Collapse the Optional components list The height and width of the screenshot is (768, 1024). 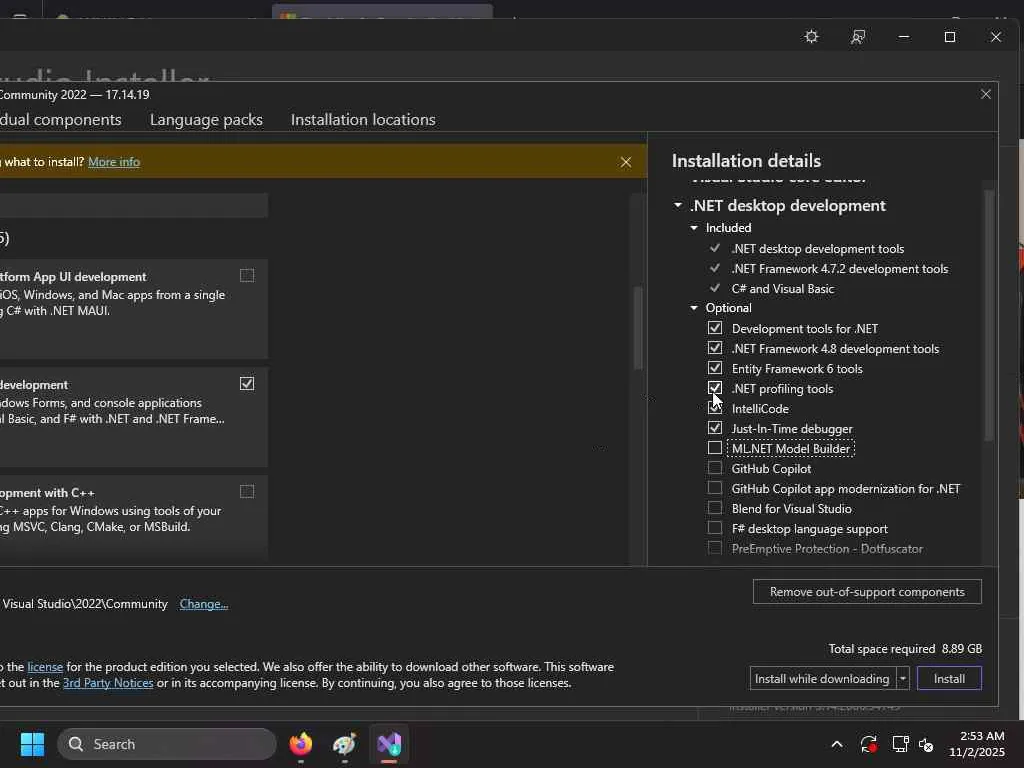click(x=694, y=308)
